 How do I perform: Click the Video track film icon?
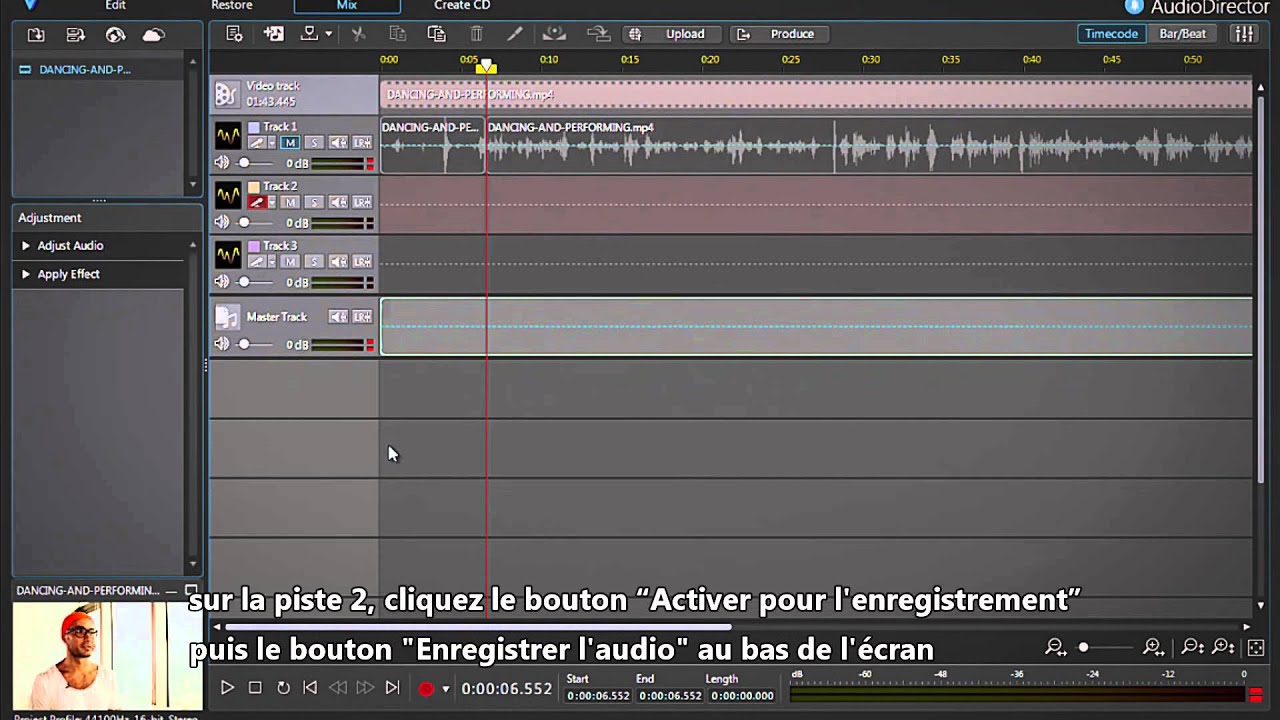tap(227, 93)
